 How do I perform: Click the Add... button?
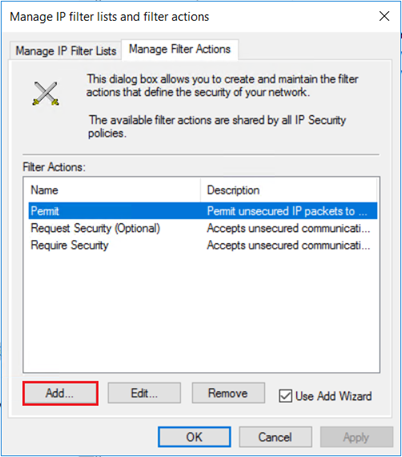point(60,393)
